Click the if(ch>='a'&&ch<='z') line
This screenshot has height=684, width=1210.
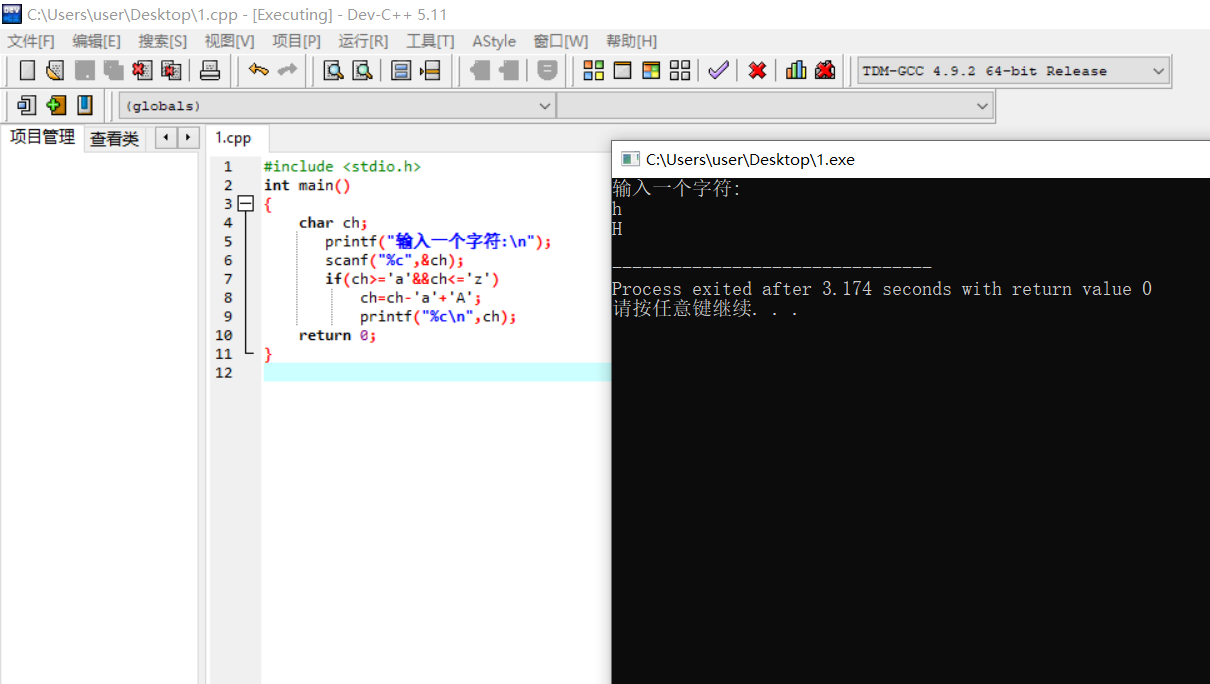coord(412,279)
